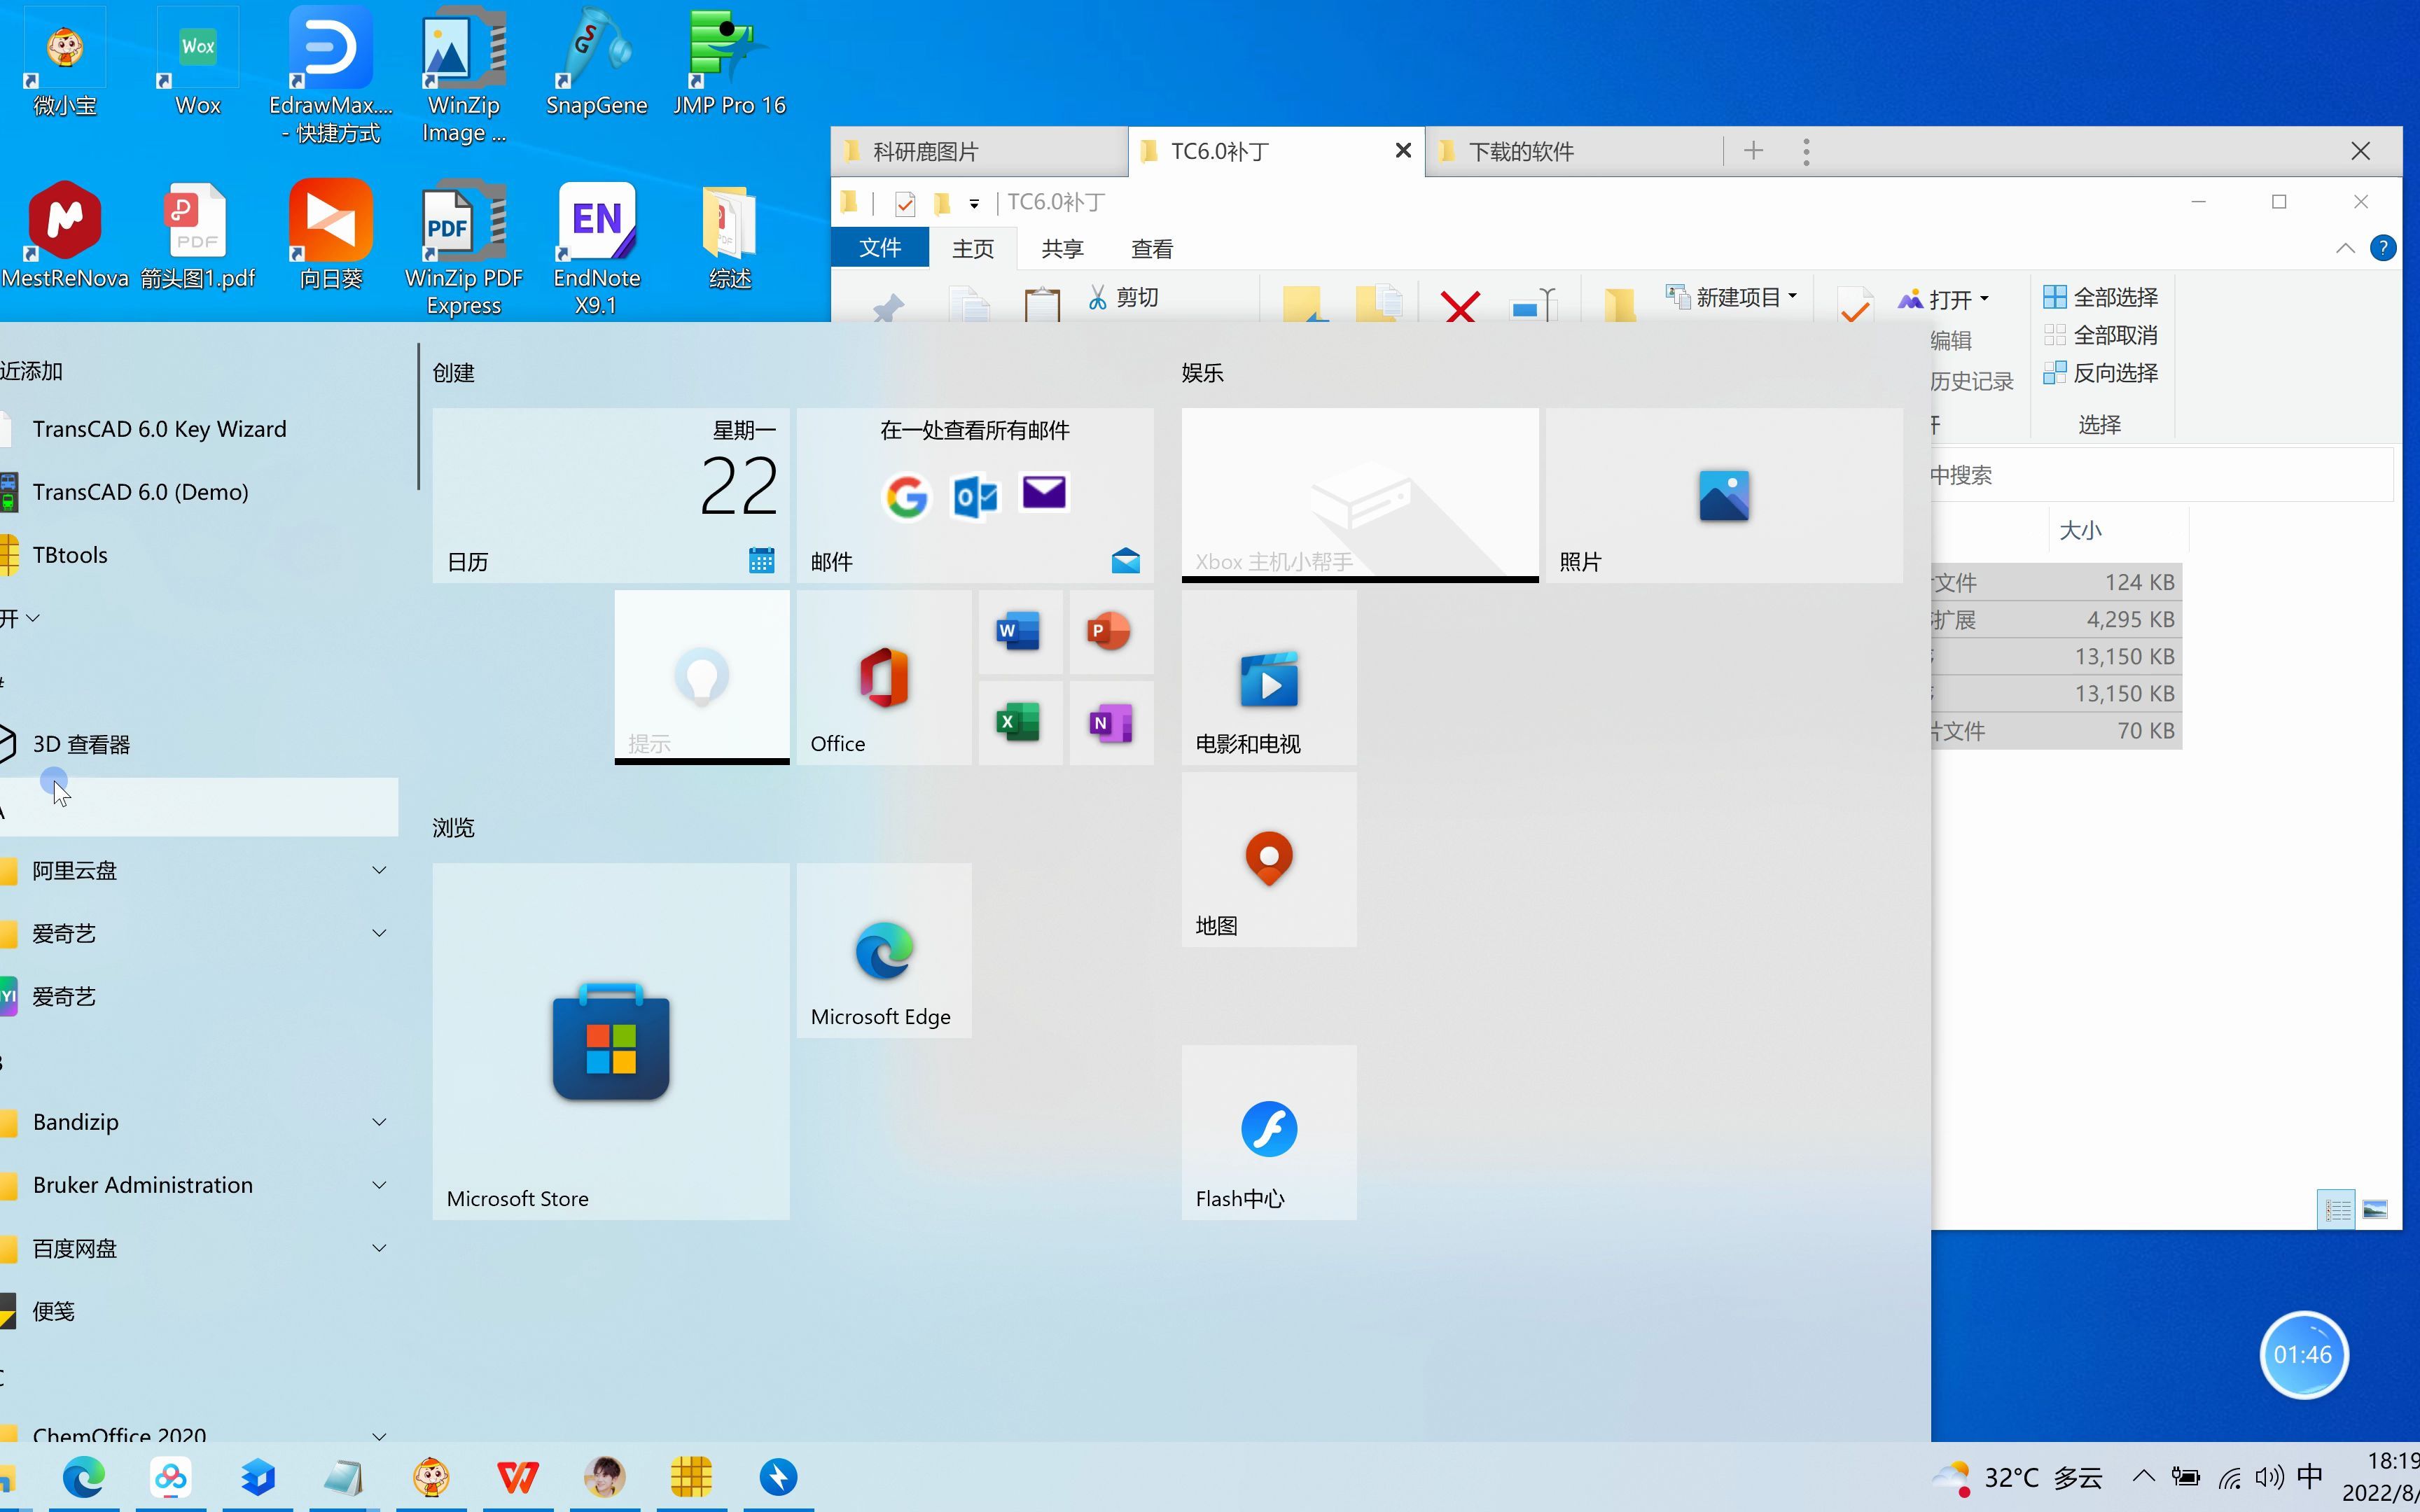Open the Microsoft Store tile
Image resolution: width=2420 pixels, height=1512 pixels.
(x=610, y=1040)
